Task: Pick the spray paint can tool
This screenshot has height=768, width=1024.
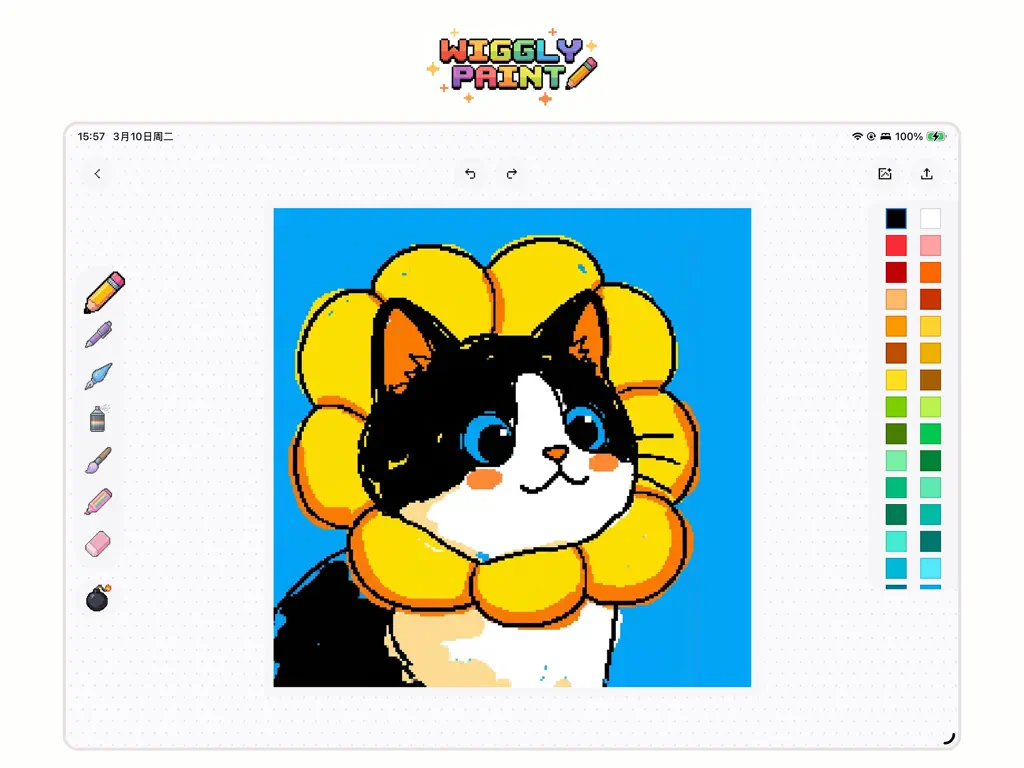Action: [x=98, y=418]
